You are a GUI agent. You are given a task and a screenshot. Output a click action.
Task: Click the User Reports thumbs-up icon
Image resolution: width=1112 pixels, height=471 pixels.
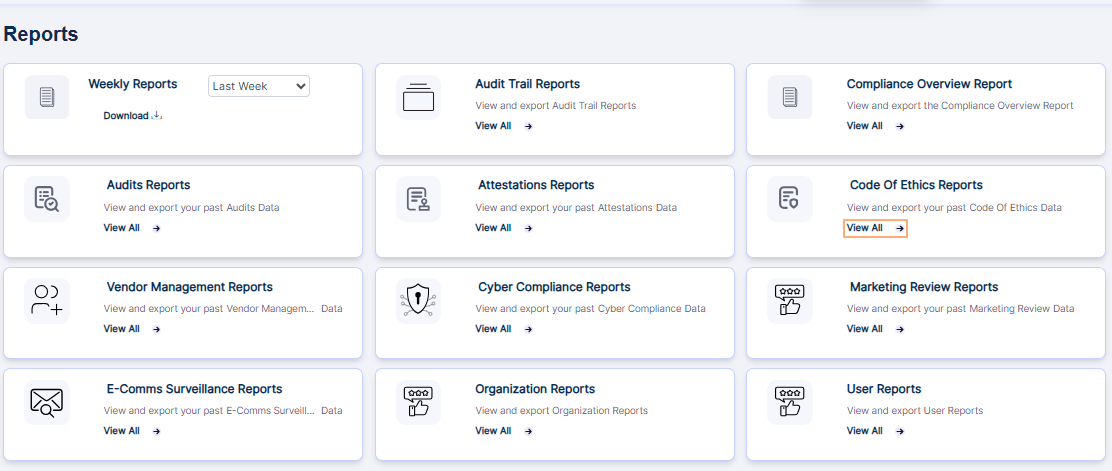click(x=790, y=402)
